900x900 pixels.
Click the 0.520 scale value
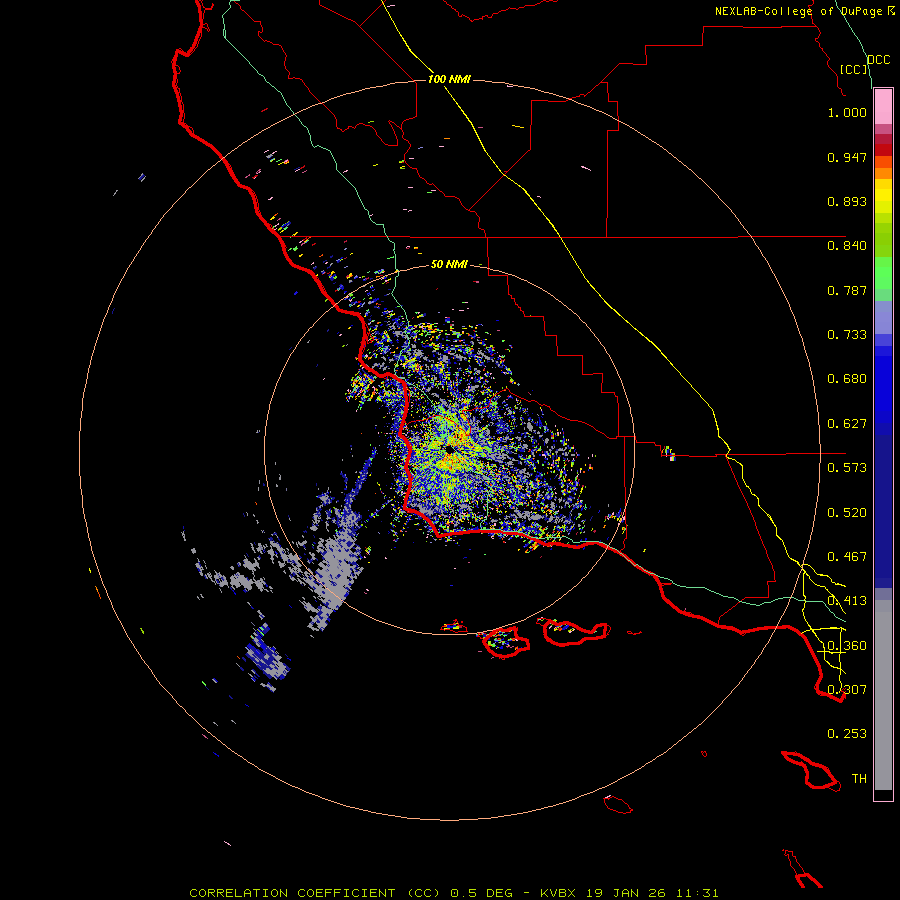coord(847,513)
